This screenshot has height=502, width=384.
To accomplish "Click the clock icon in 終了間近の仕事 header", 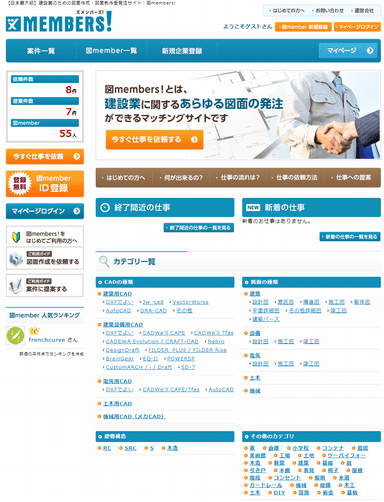I will [105, 208].
